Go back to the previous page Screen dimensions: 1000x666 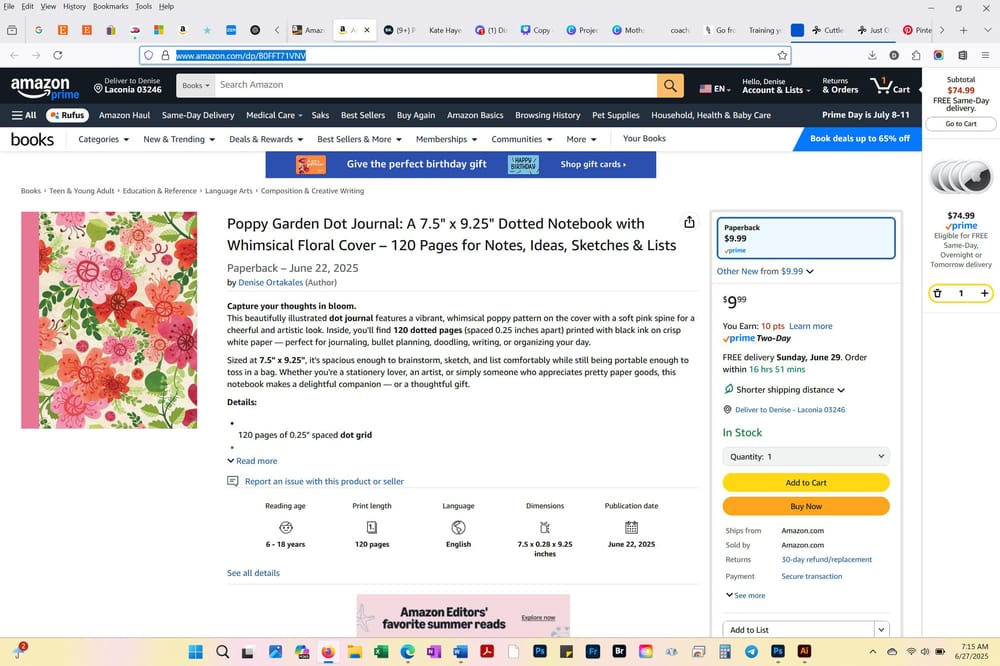point(15,56)
